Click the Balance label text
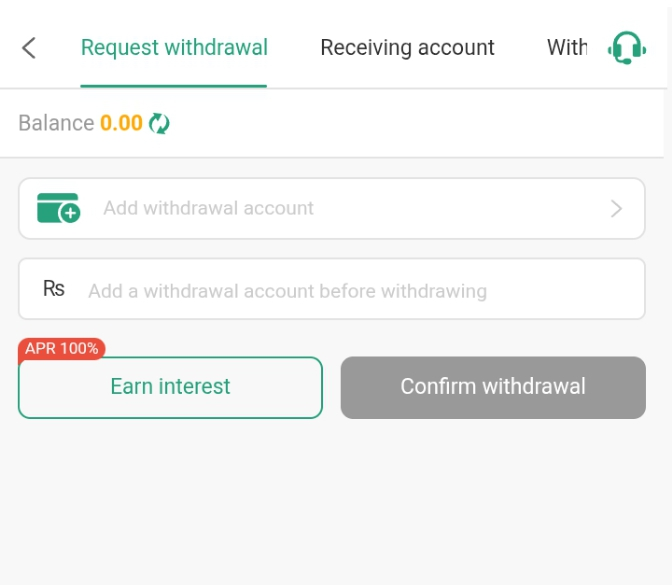Screen dimensions: 672x585 point(56,123)
